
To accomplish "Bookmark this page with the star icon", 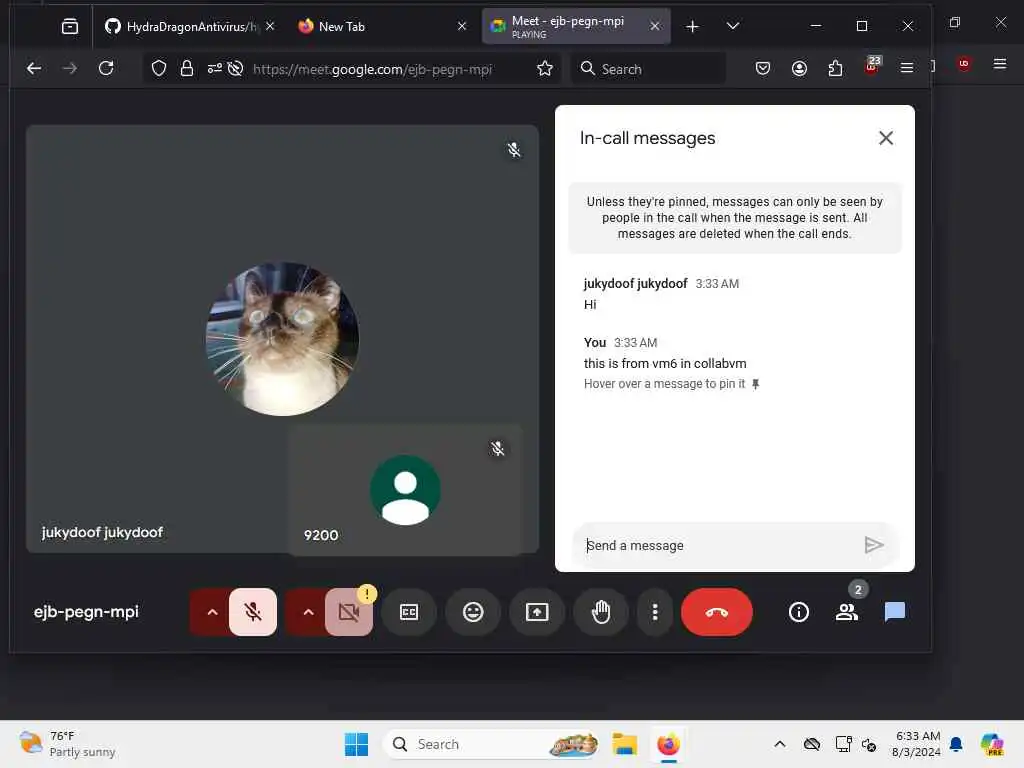I will 545,68.
